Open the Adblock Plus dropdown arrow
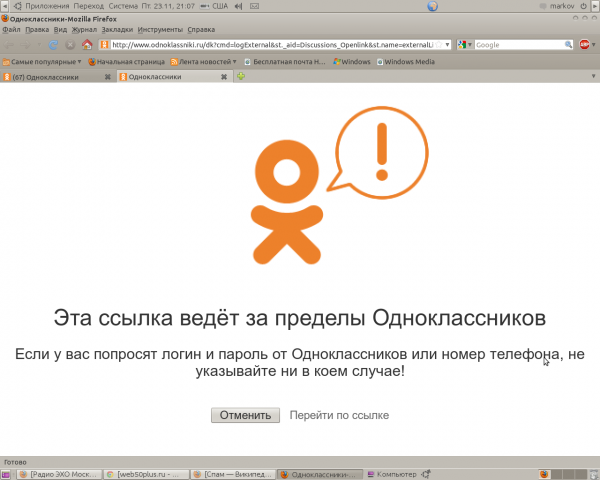The width and height of the screenshot is (600, 480). pos(593,45)
